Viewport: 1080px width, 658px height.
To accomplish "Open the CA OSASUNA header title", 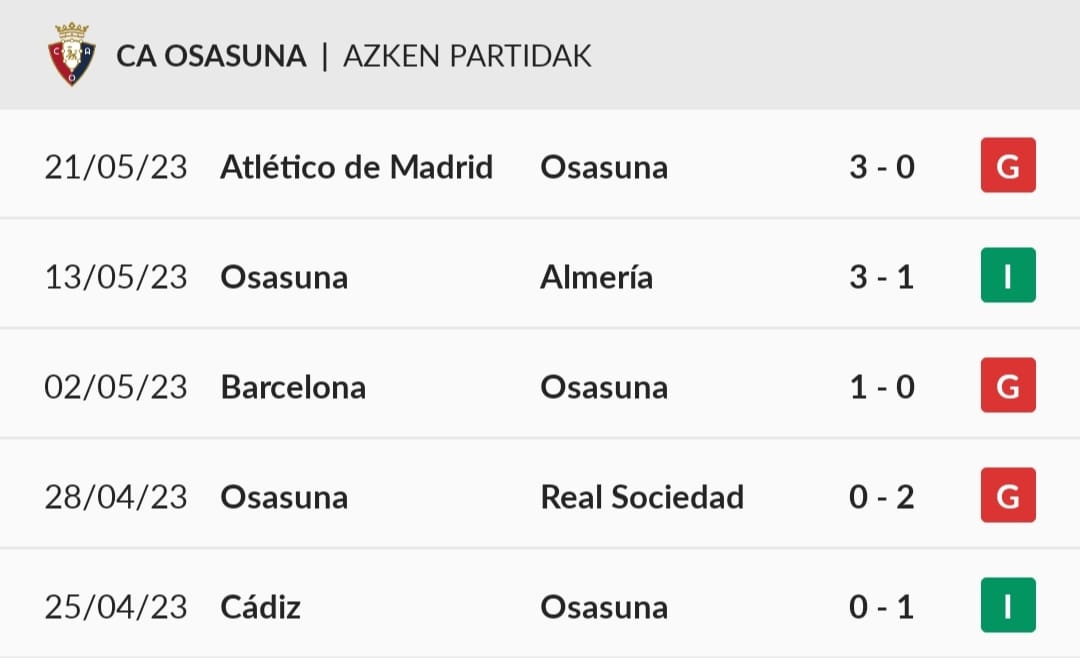I will point(211,56).
